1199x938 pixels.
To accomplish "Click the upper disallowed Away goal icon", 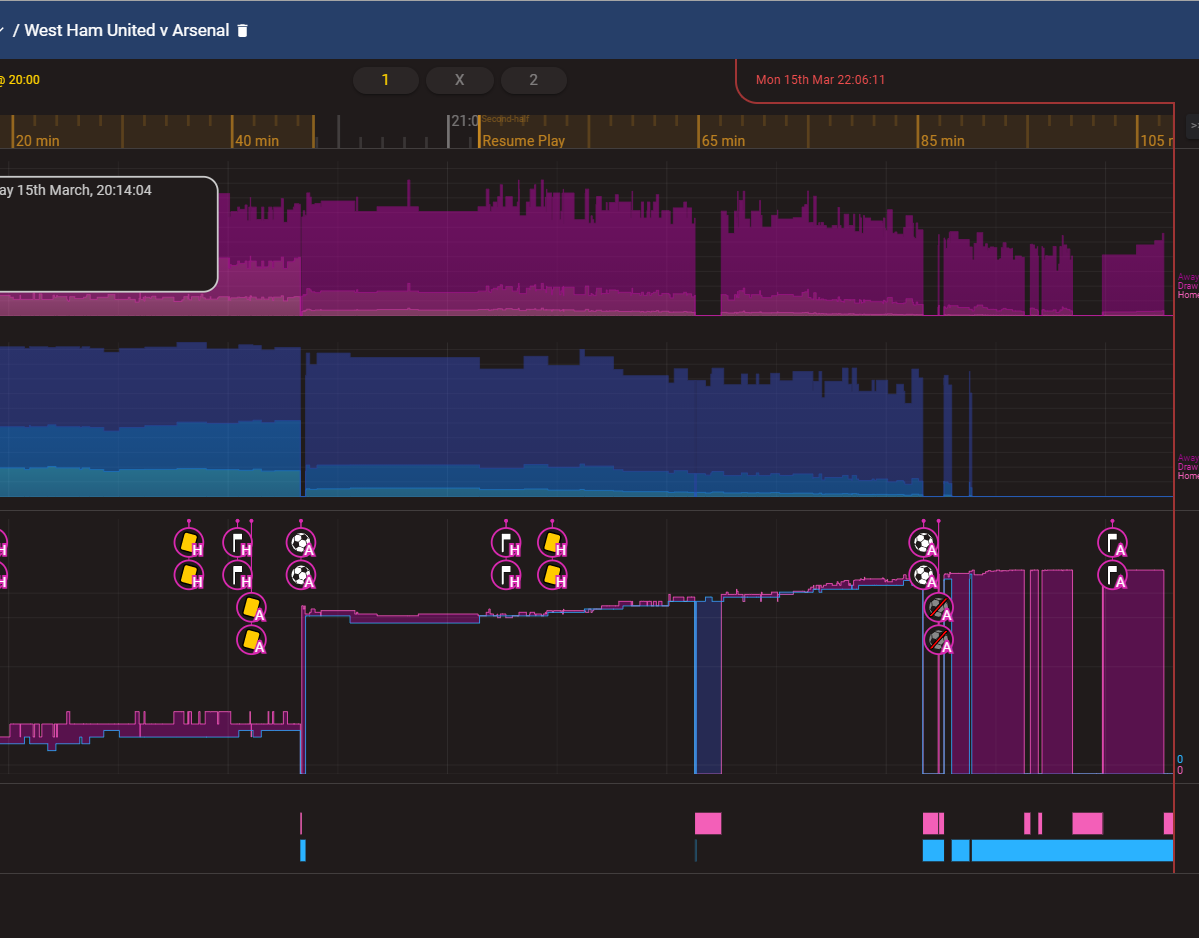I will [x=938, y=608].
